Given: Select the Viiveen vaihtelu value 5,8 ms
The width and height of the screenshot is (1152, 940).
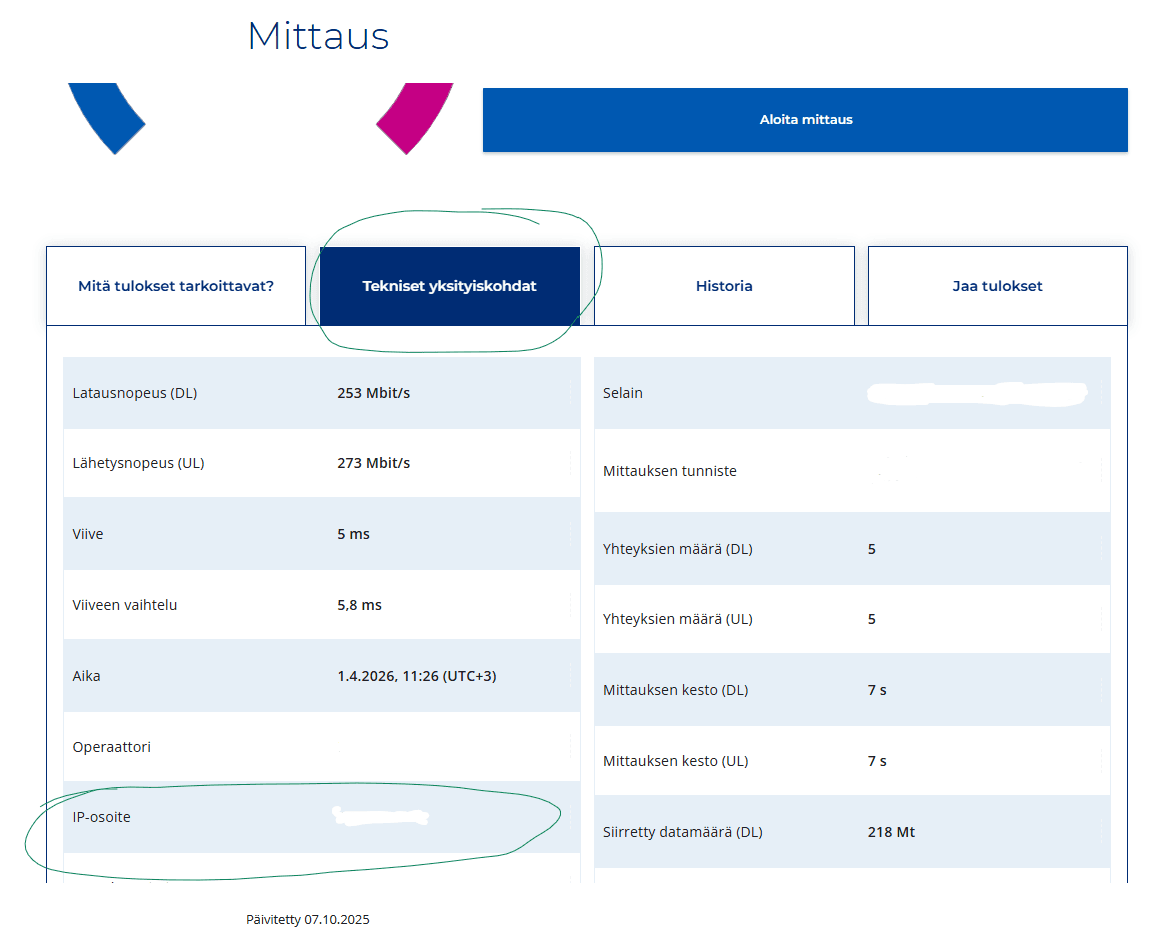Looking at the screenshot, I should [359, 604].
